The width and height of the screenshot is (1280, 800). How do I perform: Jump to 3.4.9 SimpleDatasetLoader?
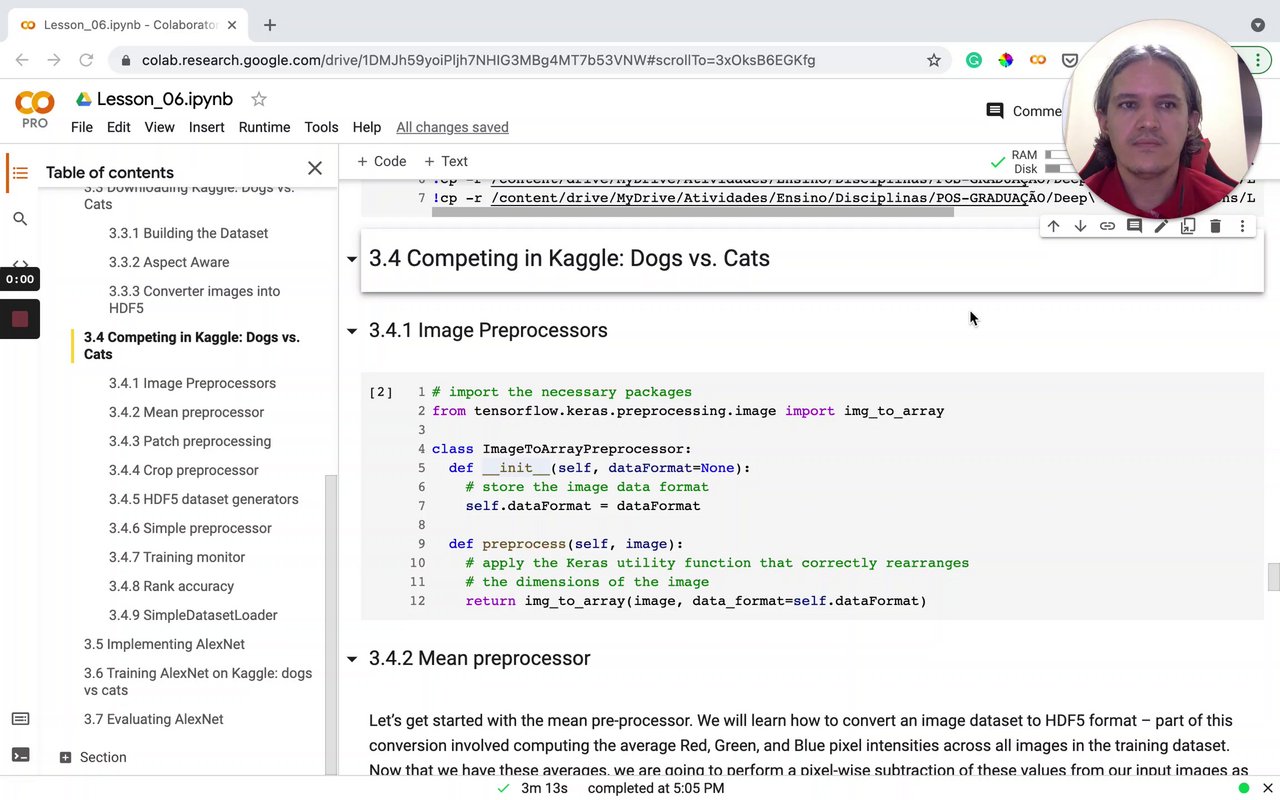(193, 615)
